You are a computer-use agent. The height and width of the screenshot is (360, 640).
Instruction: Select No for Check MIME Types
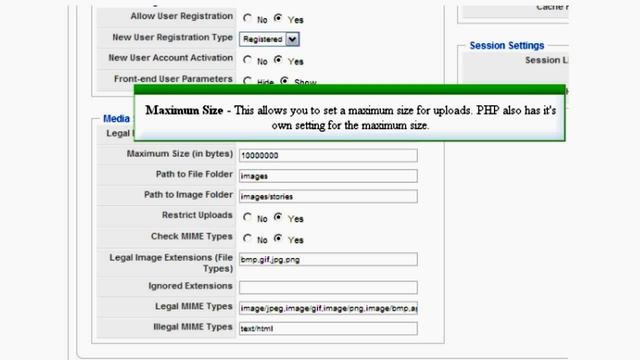click(x=247, y=239)
